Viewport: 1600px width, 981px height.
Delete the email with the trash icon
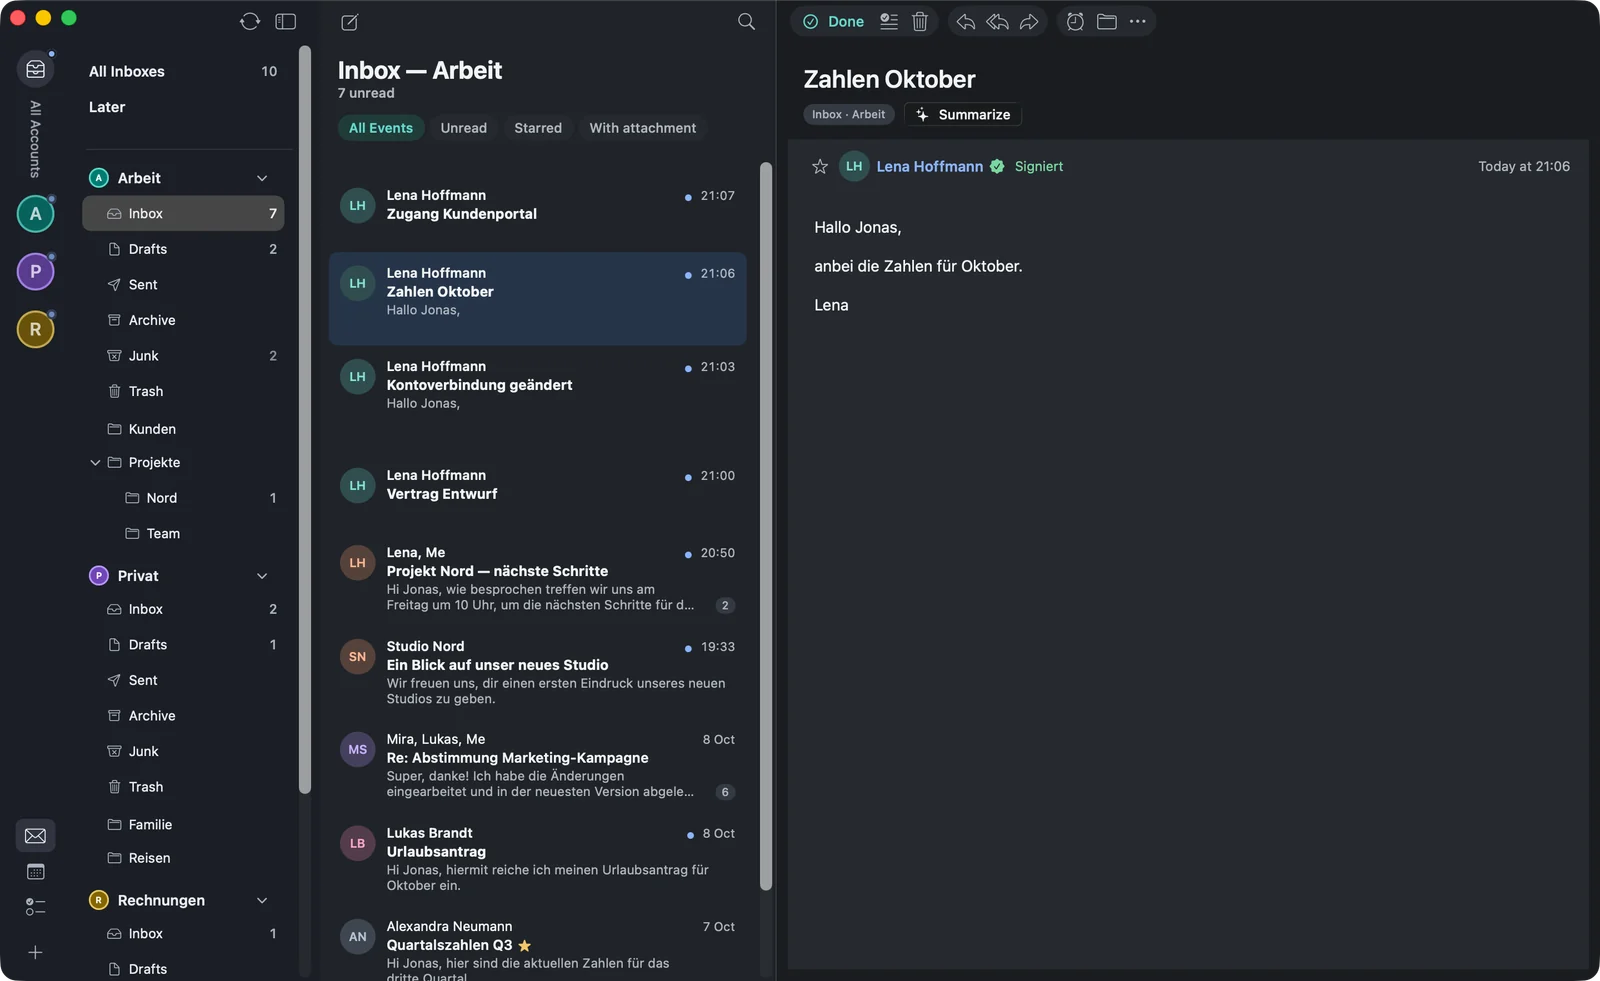(x=920, y=21)
